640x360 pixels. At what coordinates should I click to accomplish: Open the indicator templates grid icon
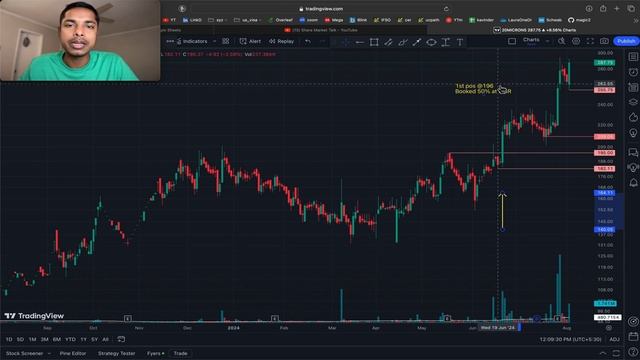pyautogui.click(x=226, y=41)
